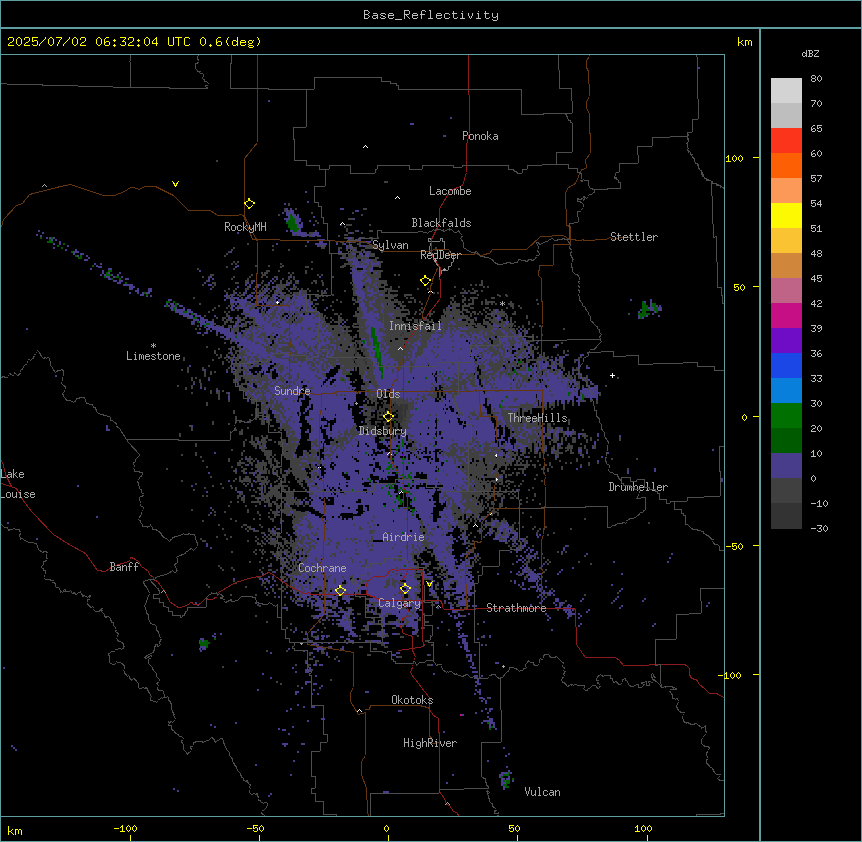Click the dBZ legend heading
862x842 pixels.
pos(810,54)
